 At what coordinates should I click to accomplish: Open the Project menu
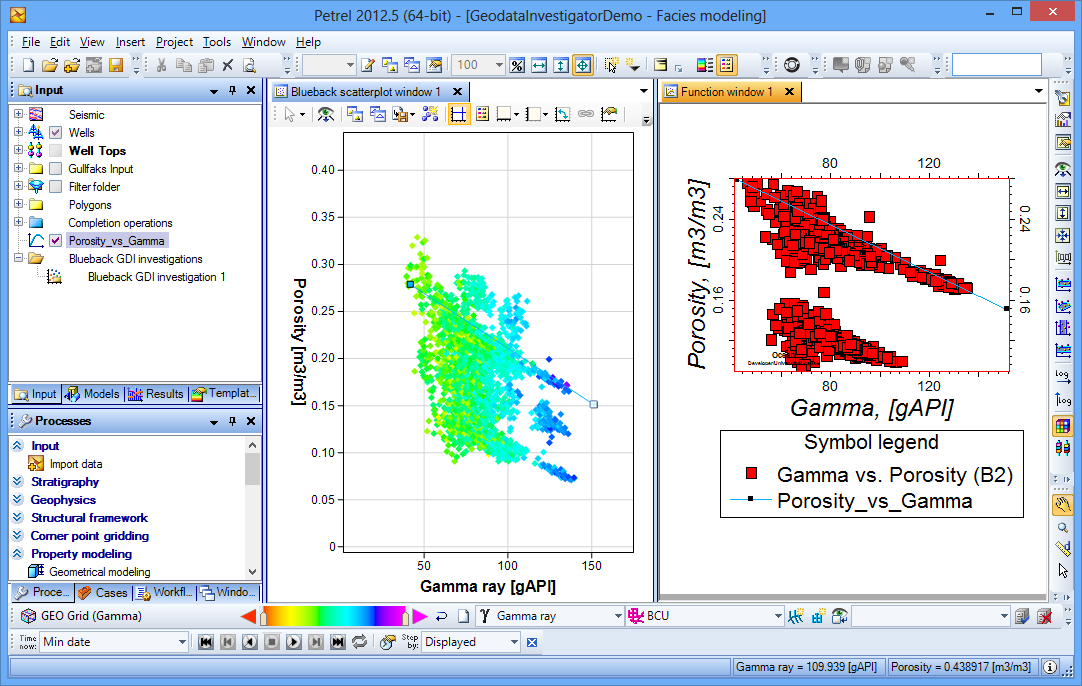[x=174, y=42]
